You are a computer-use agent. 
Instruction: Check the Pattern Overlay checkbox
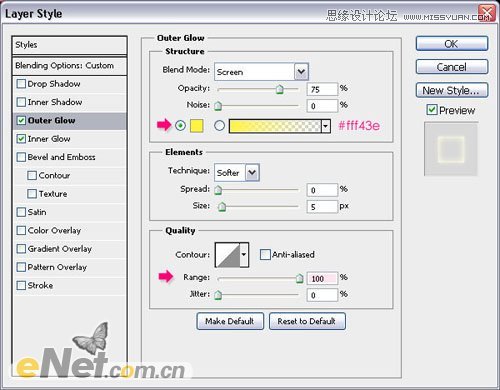[x=21, y=267]
